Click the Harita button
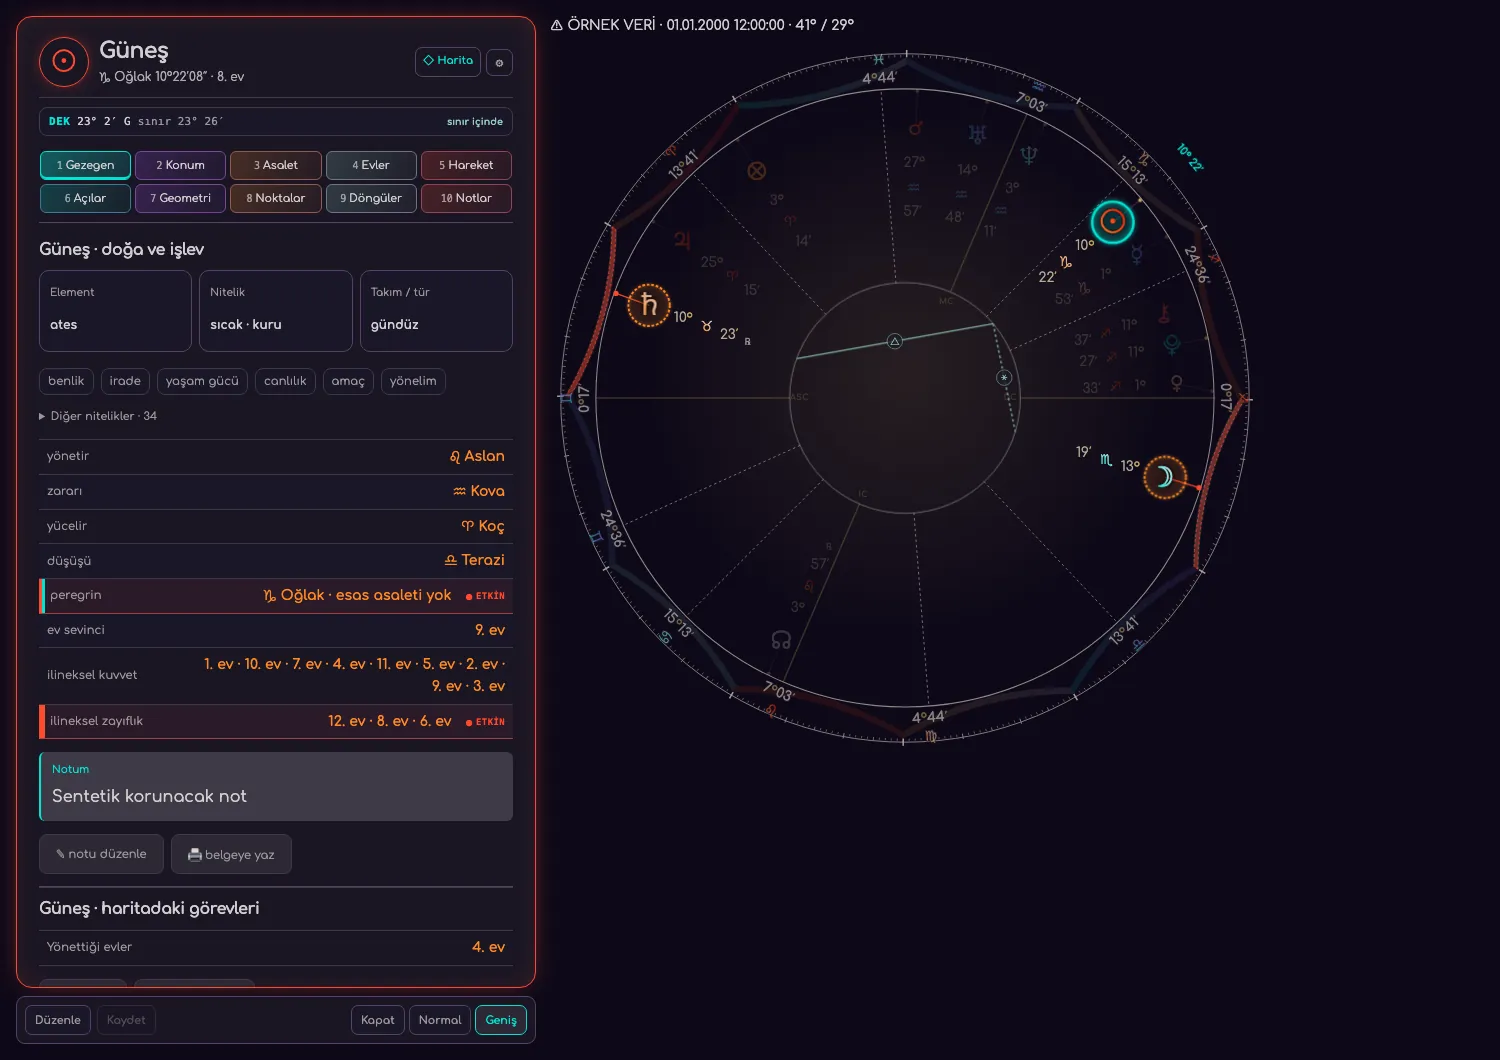1500x1060 pixels. tap(448, 61)
